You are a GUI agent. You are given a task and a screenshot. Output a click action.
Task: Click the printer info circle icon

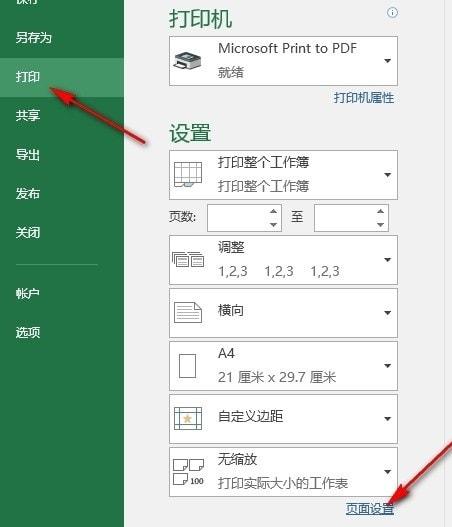(x=392, y=13)
